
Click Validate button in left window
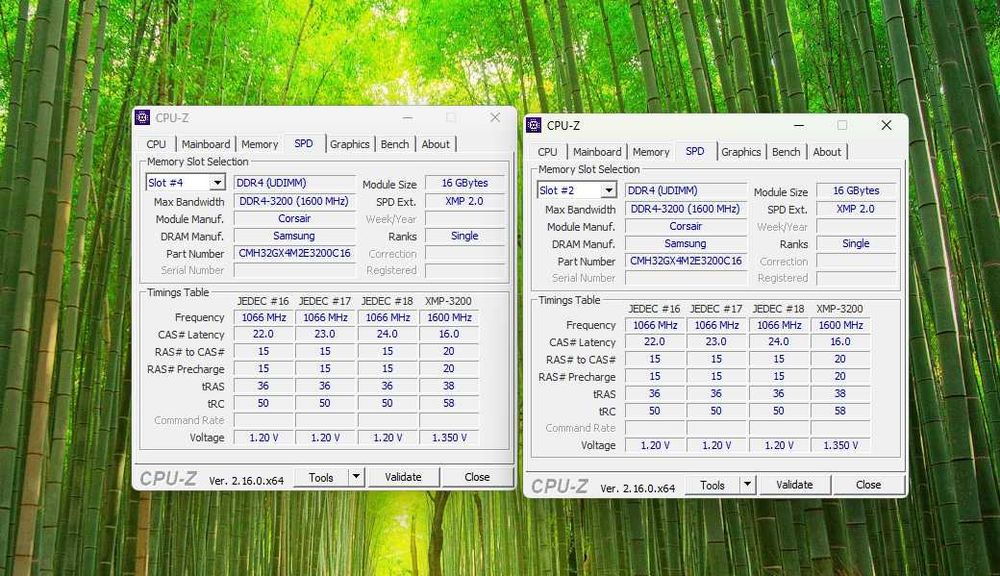point(403,476)
